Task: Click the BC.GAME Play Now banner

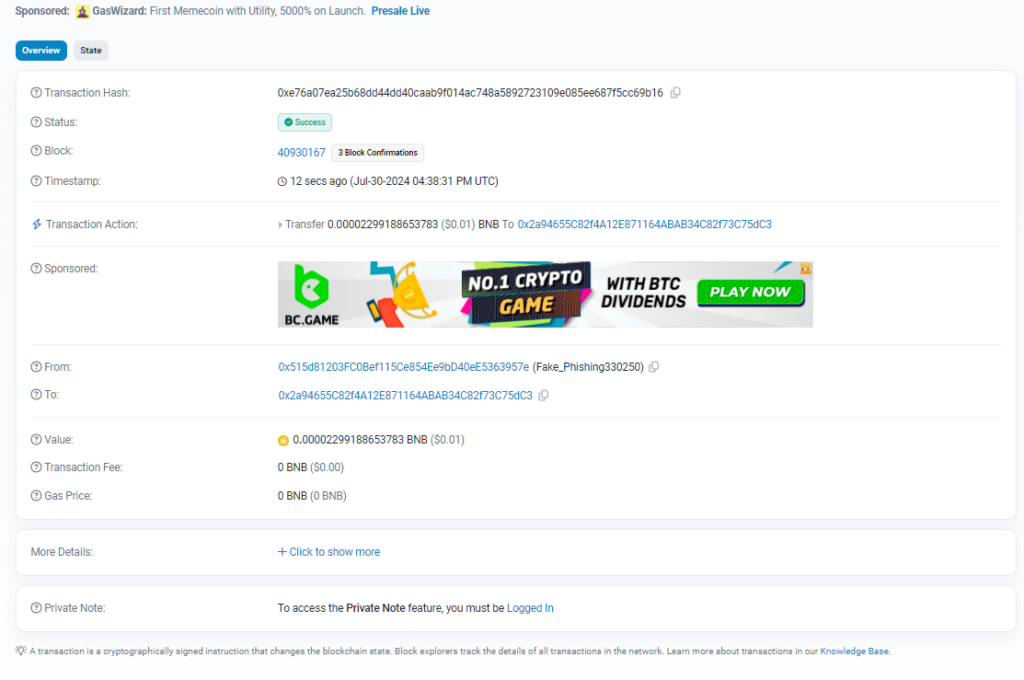Action: click(750, 292)
